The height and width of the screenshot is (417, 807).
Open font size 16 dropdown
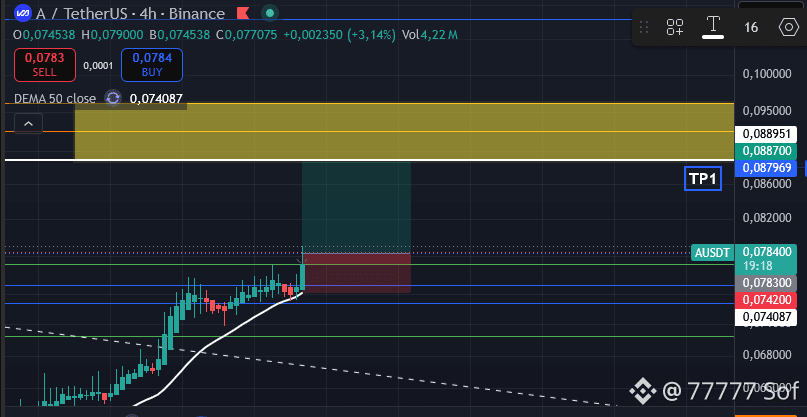[x=751, y=27]
